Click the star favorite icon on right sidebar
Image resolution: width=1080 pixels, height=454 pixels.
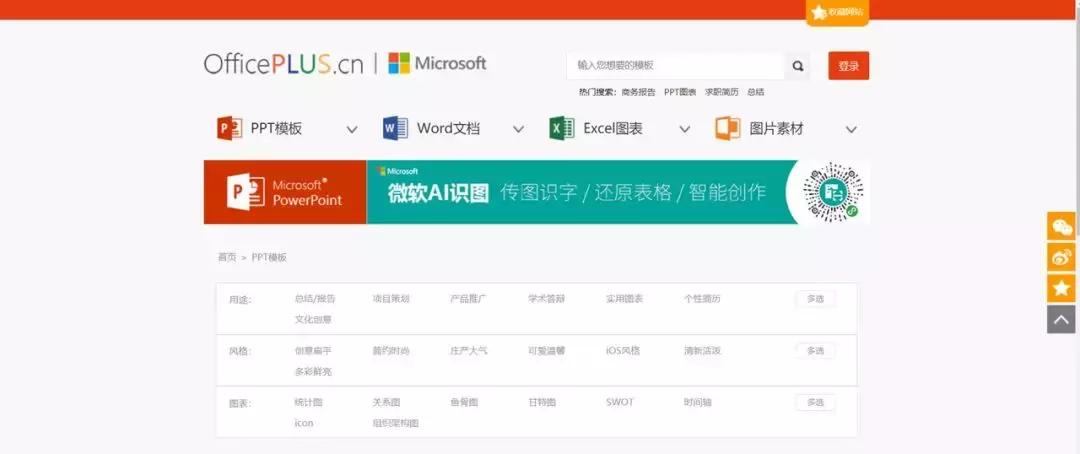1061,288
